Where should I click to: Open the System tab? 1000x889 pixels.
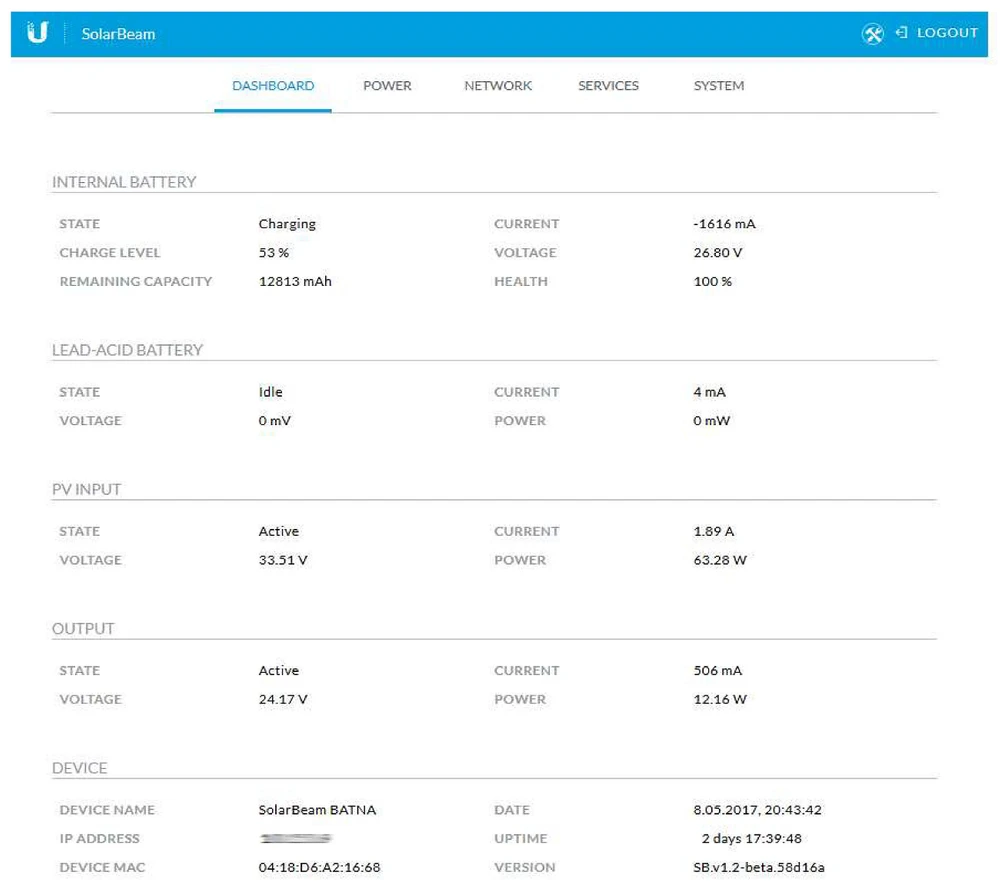718,86
